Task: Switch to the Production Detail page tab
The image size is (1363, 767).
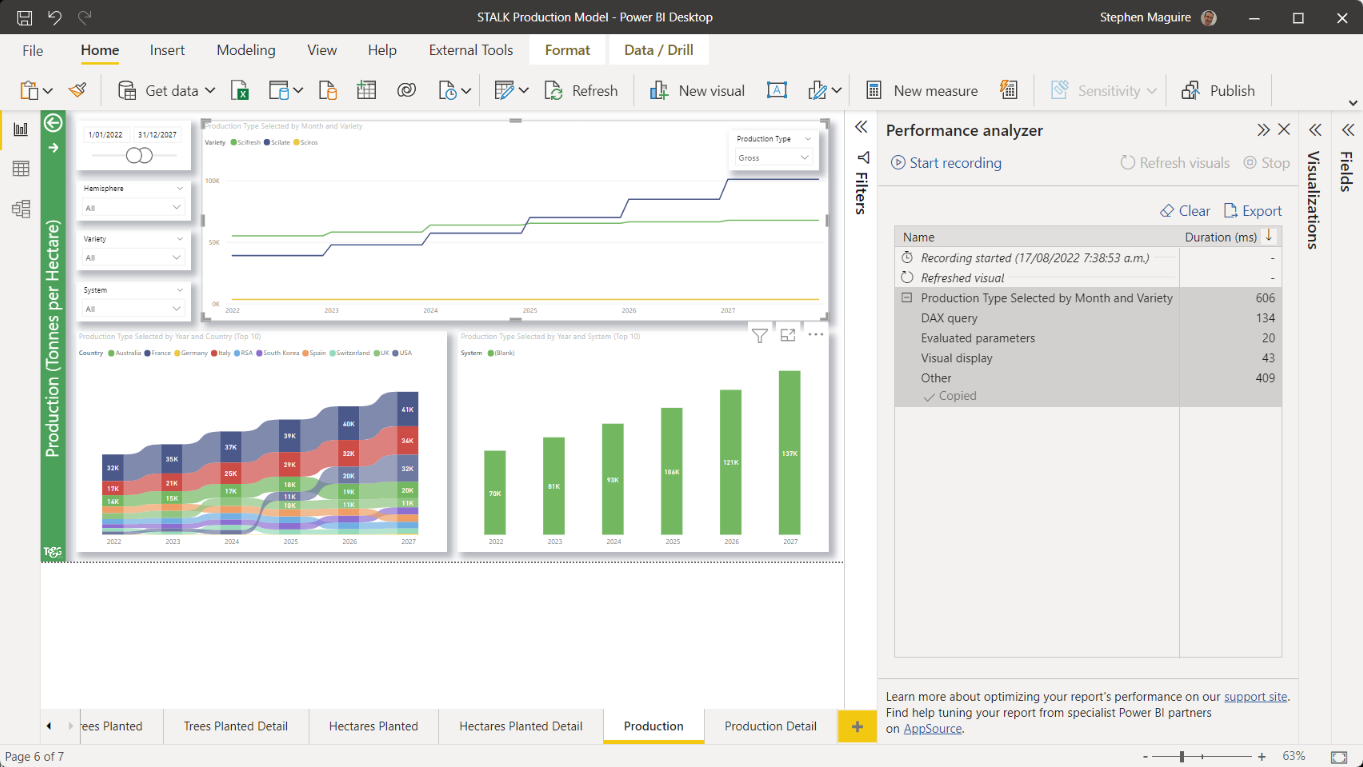Action: (770, 726)
